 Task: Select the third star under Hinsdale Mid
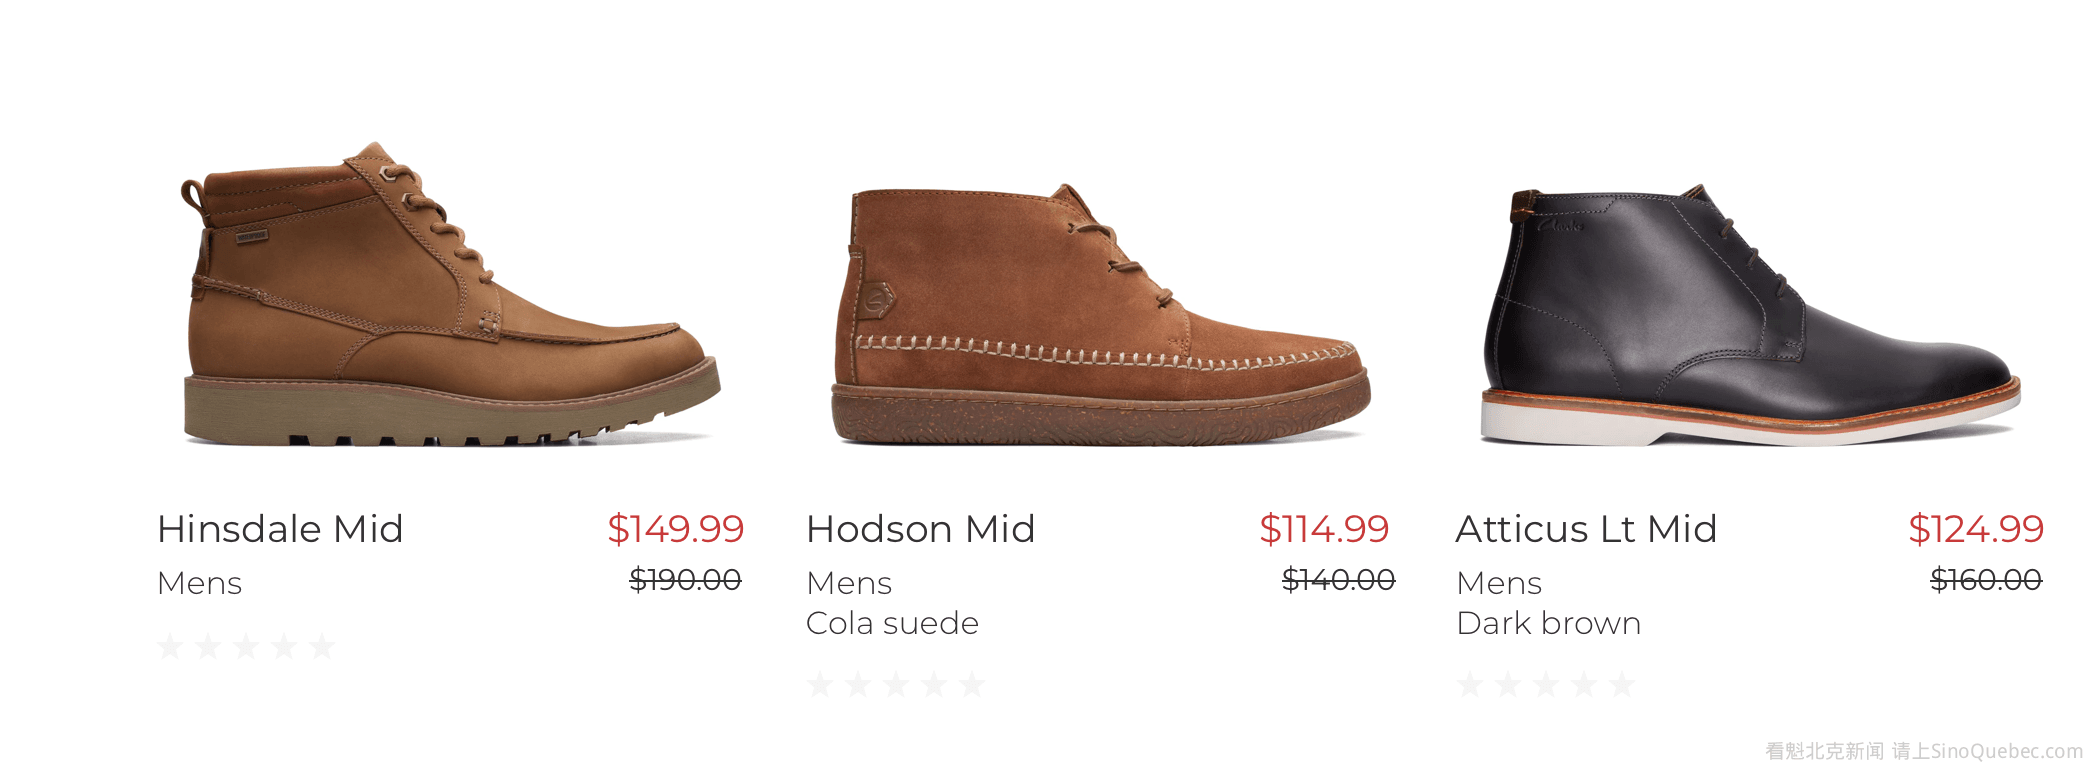(x=246, y=646)
